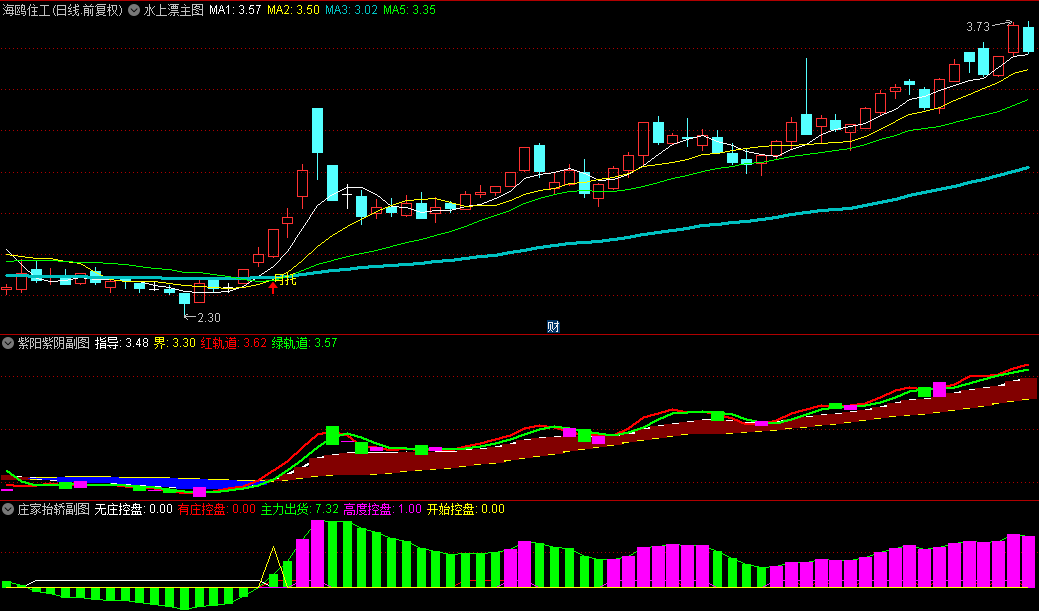Click the MA1: 3.57 value
The height and width of the screenshot is (611, 1039).
click(x=235, y=11)
